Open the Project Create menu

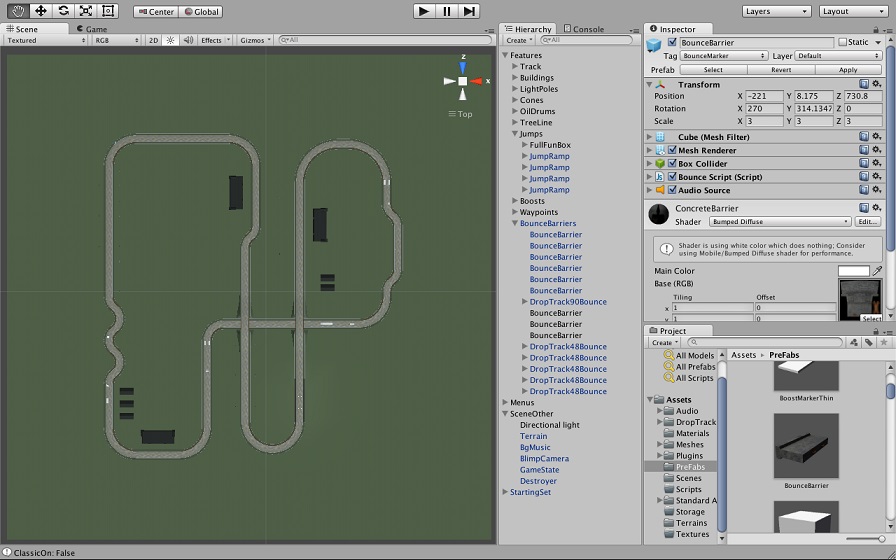[664, 342]
